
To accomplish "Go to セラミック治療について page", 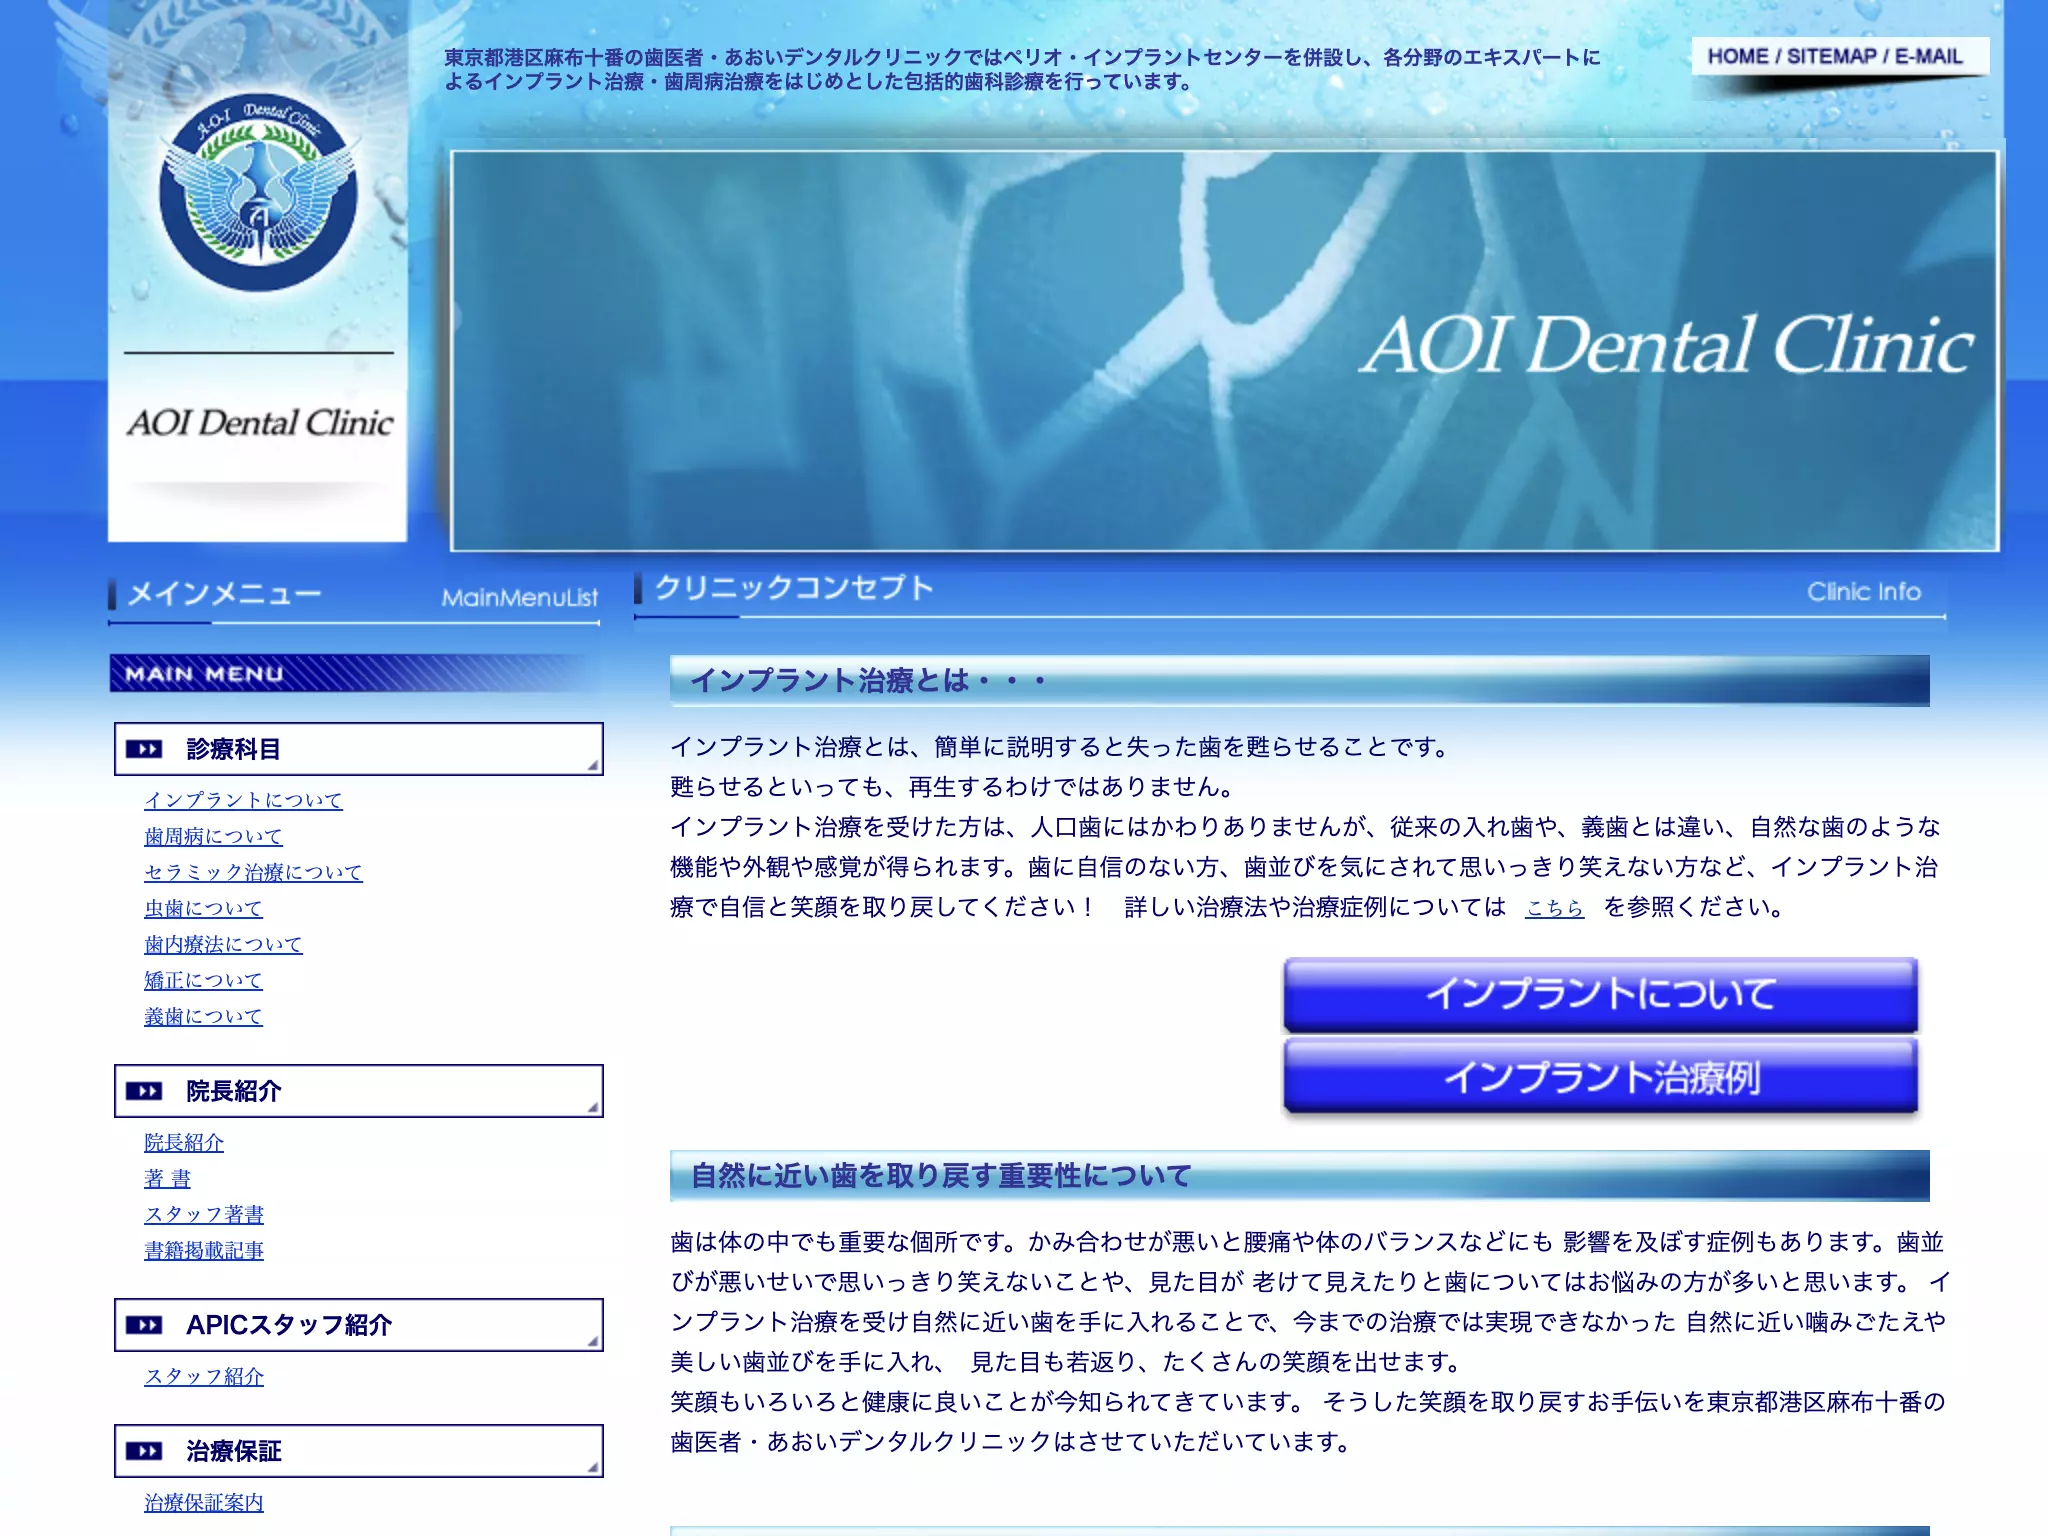I will coord(253,872).
